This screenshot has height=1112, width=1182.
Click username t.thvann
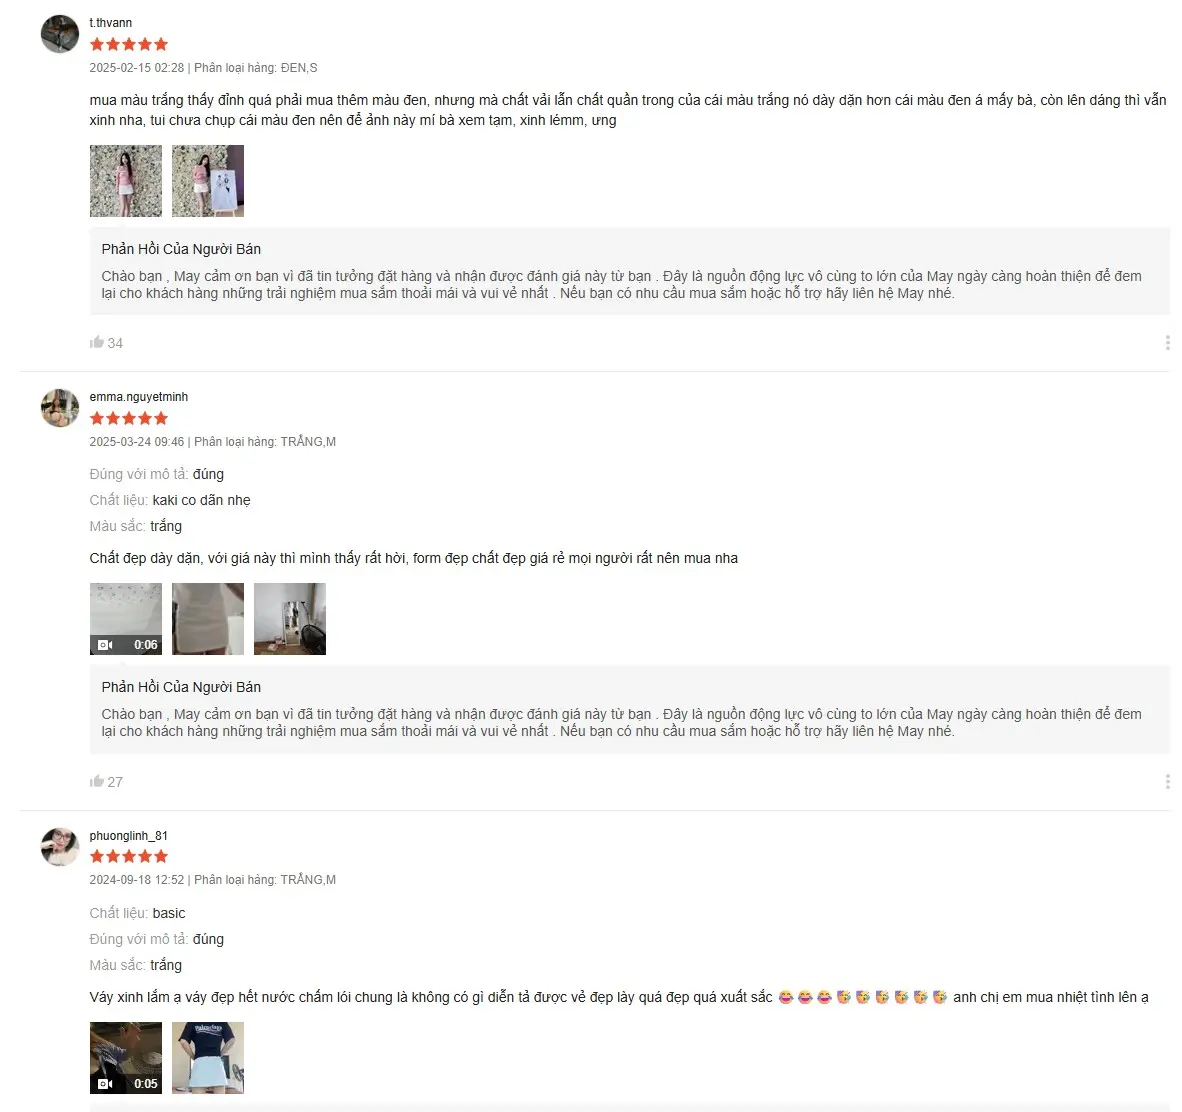point(111,23)
